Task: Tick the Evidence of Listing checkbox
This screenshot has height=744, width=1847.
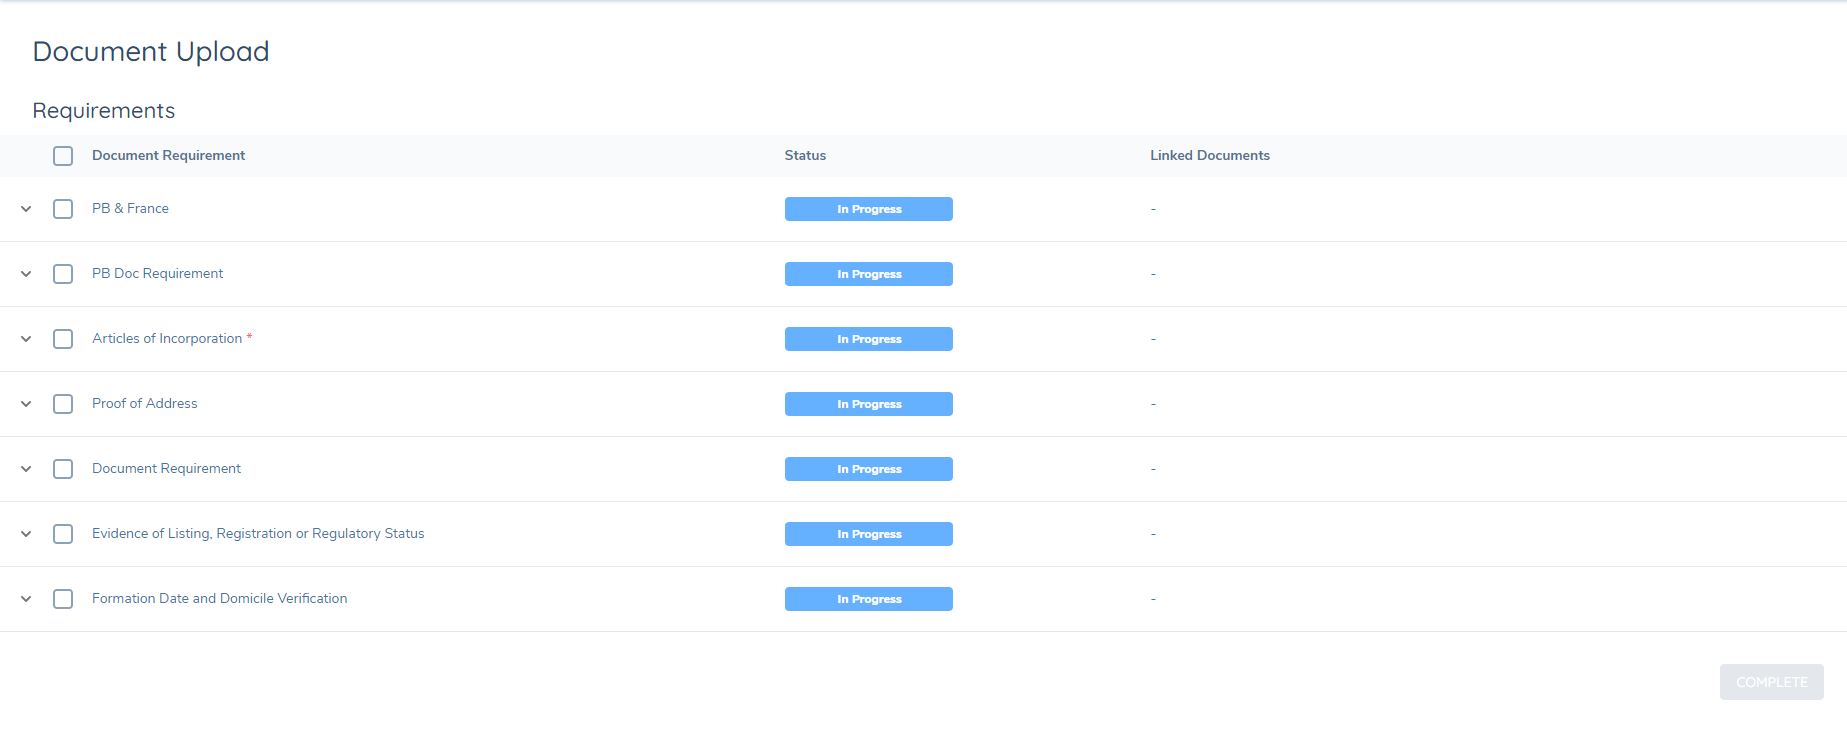Action: 63,534
